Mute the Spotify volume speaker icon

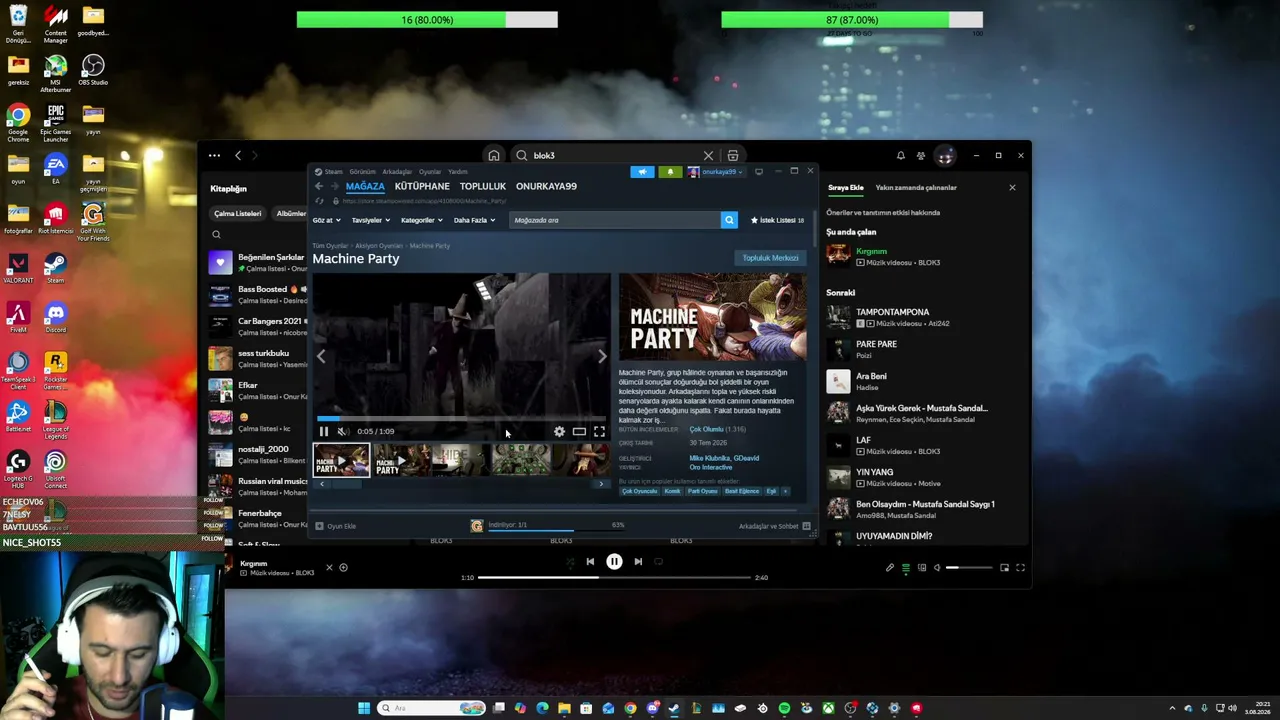(937, 568)
